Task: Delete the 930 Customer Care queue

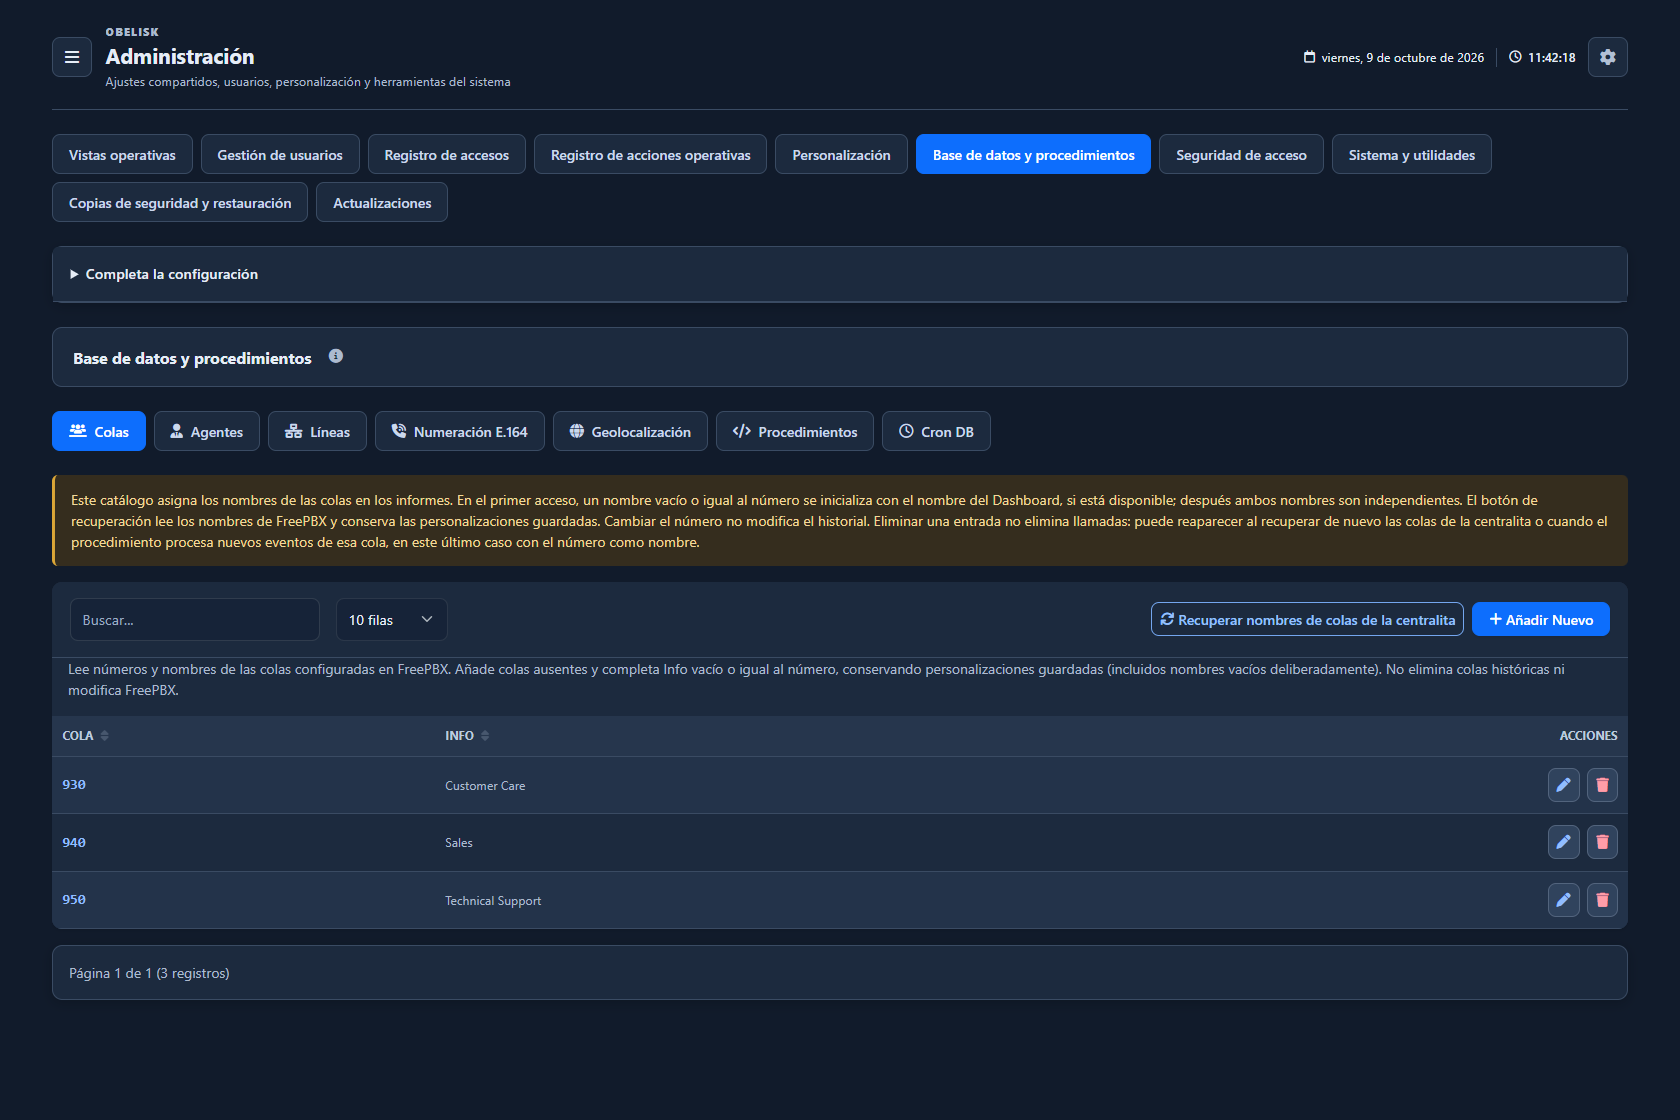Action: coord(1602,785)
